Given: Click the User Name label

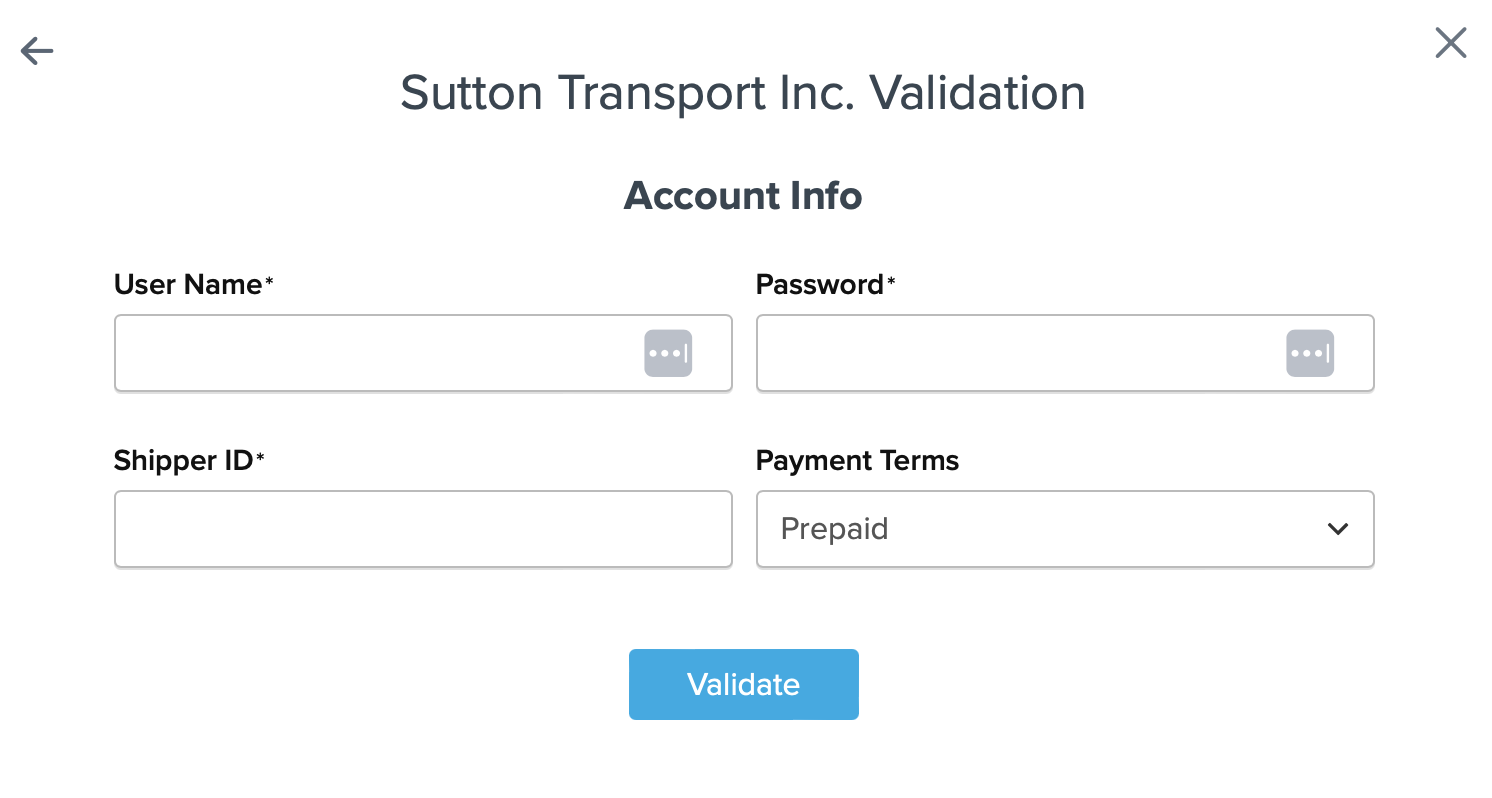Looking at the screenshot, I should pos(187,285).
